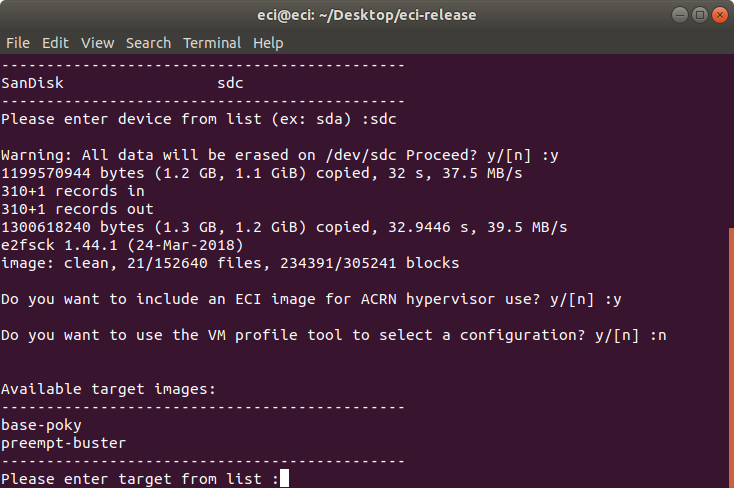Open the Edit menu

click(x=55, y=43)
